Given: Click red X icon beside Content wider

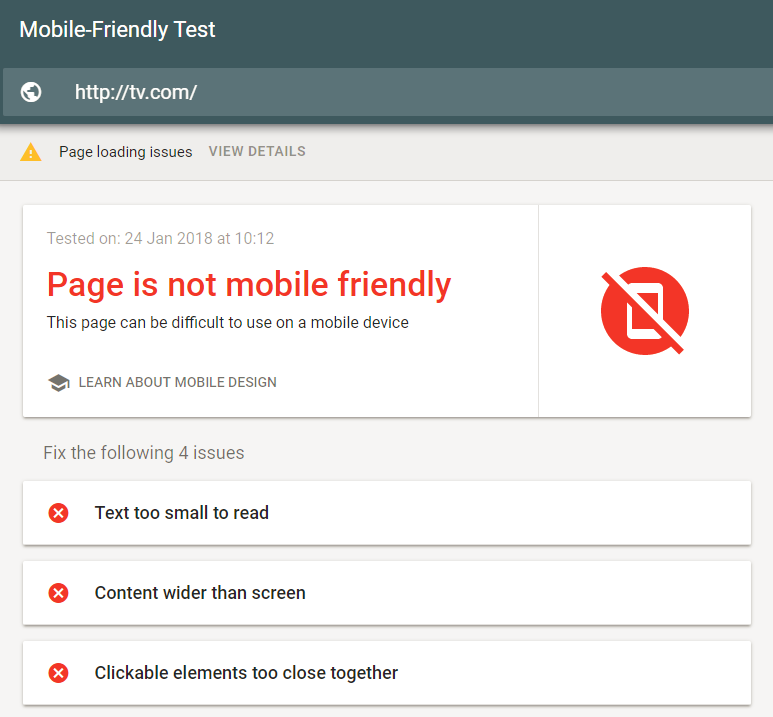Looking at the screenshot, I should [58, 593].
